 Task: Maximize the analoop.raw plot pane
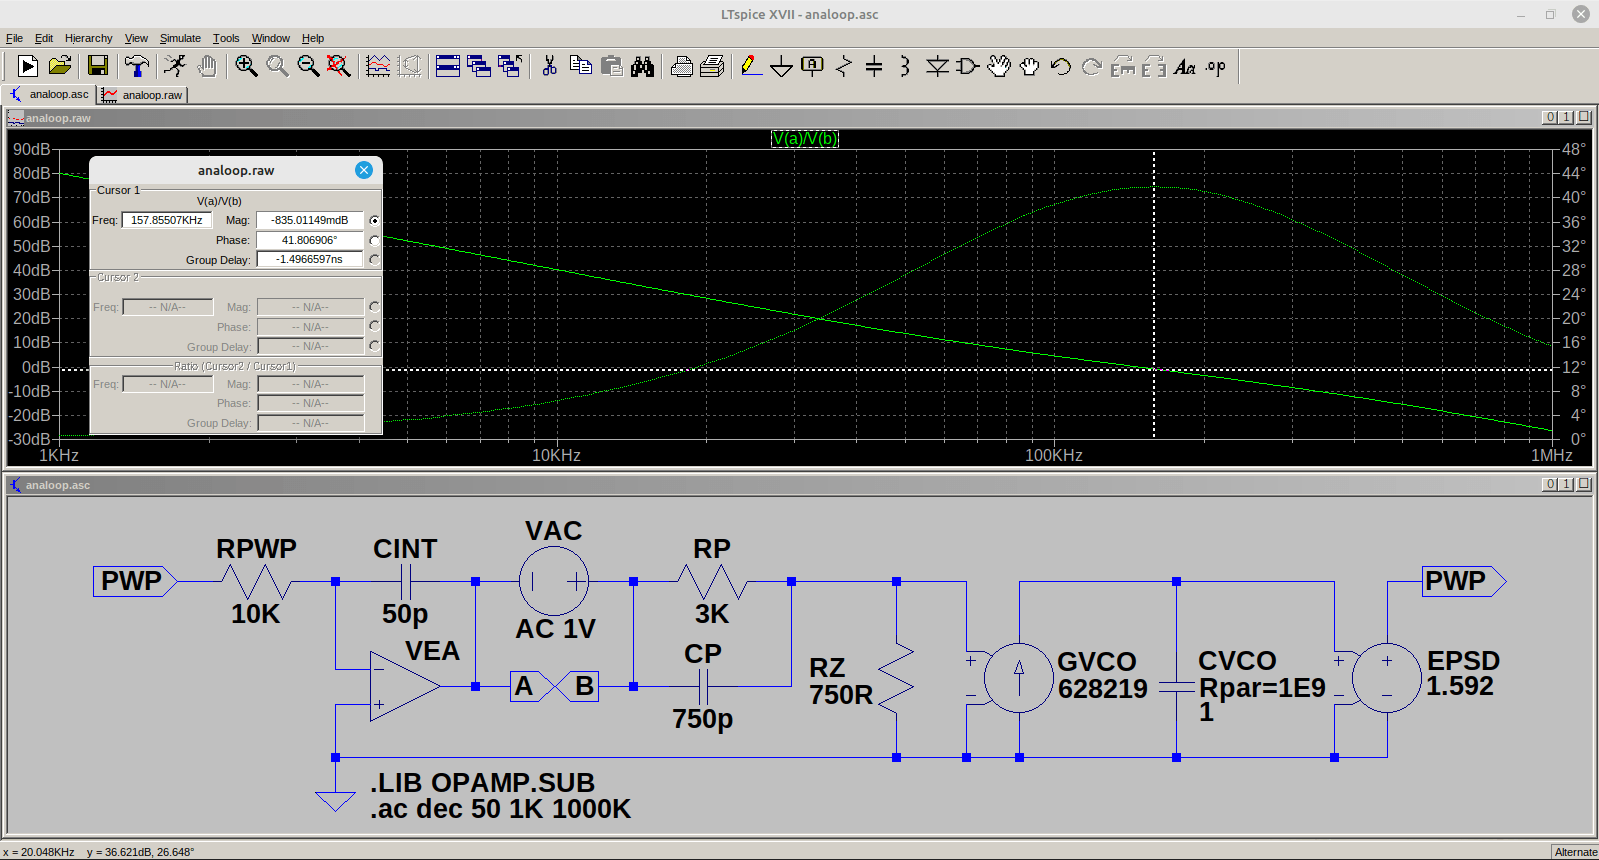coord(1567,117)
